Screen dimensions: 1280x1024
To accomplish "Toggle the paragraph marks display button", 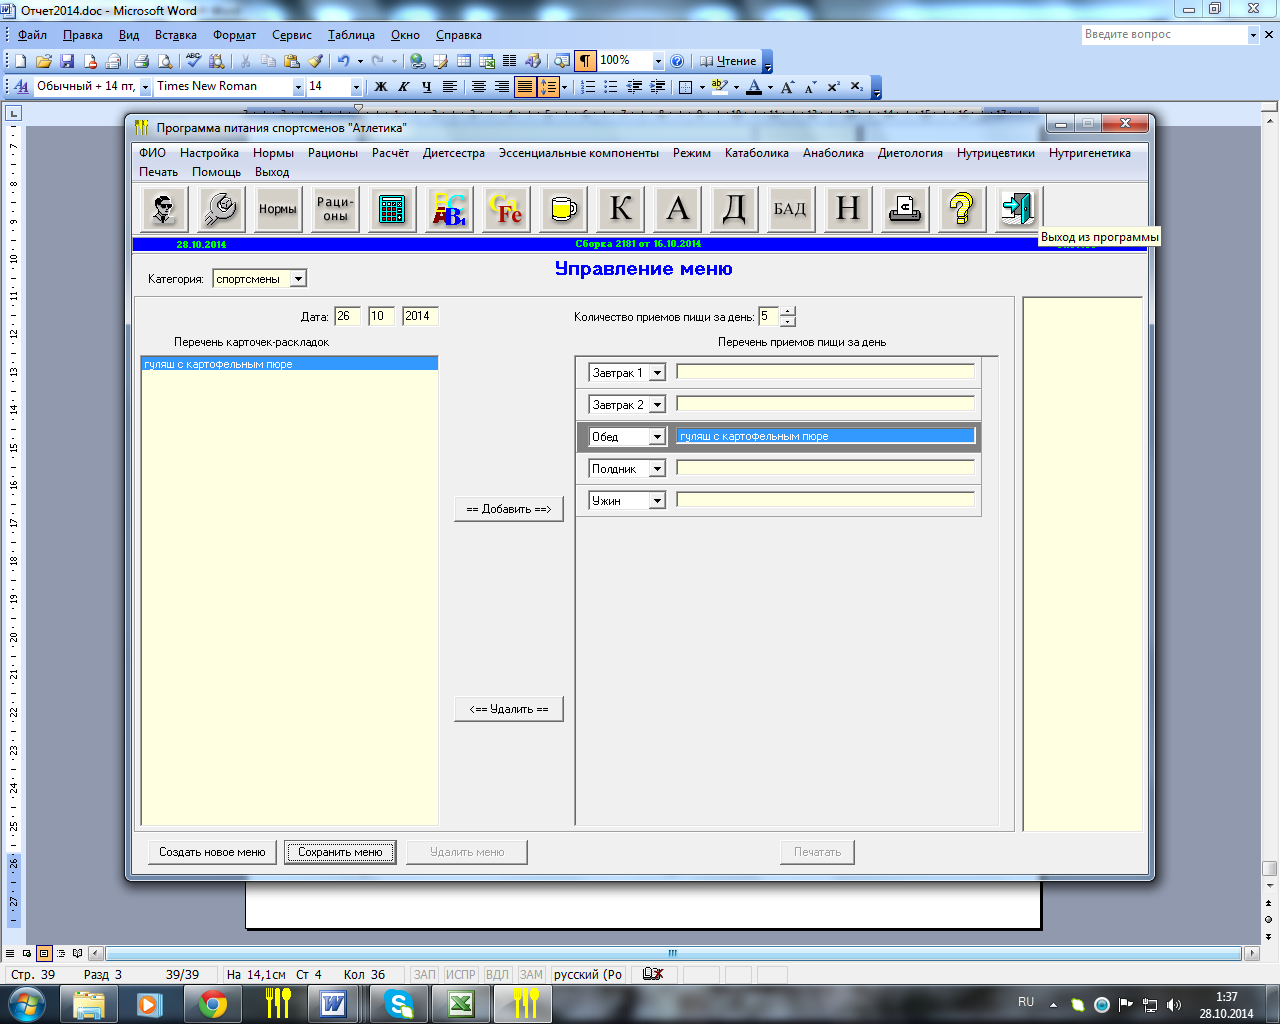I will click(x=585, y=61).
